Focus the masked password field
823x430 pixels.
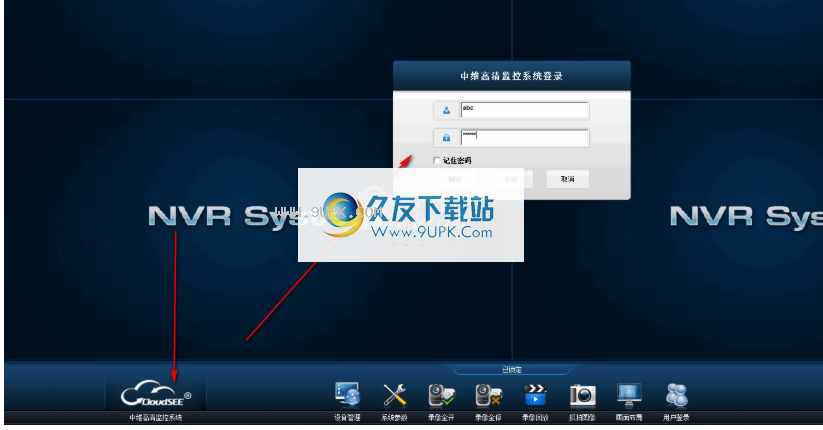click(524, 138)
